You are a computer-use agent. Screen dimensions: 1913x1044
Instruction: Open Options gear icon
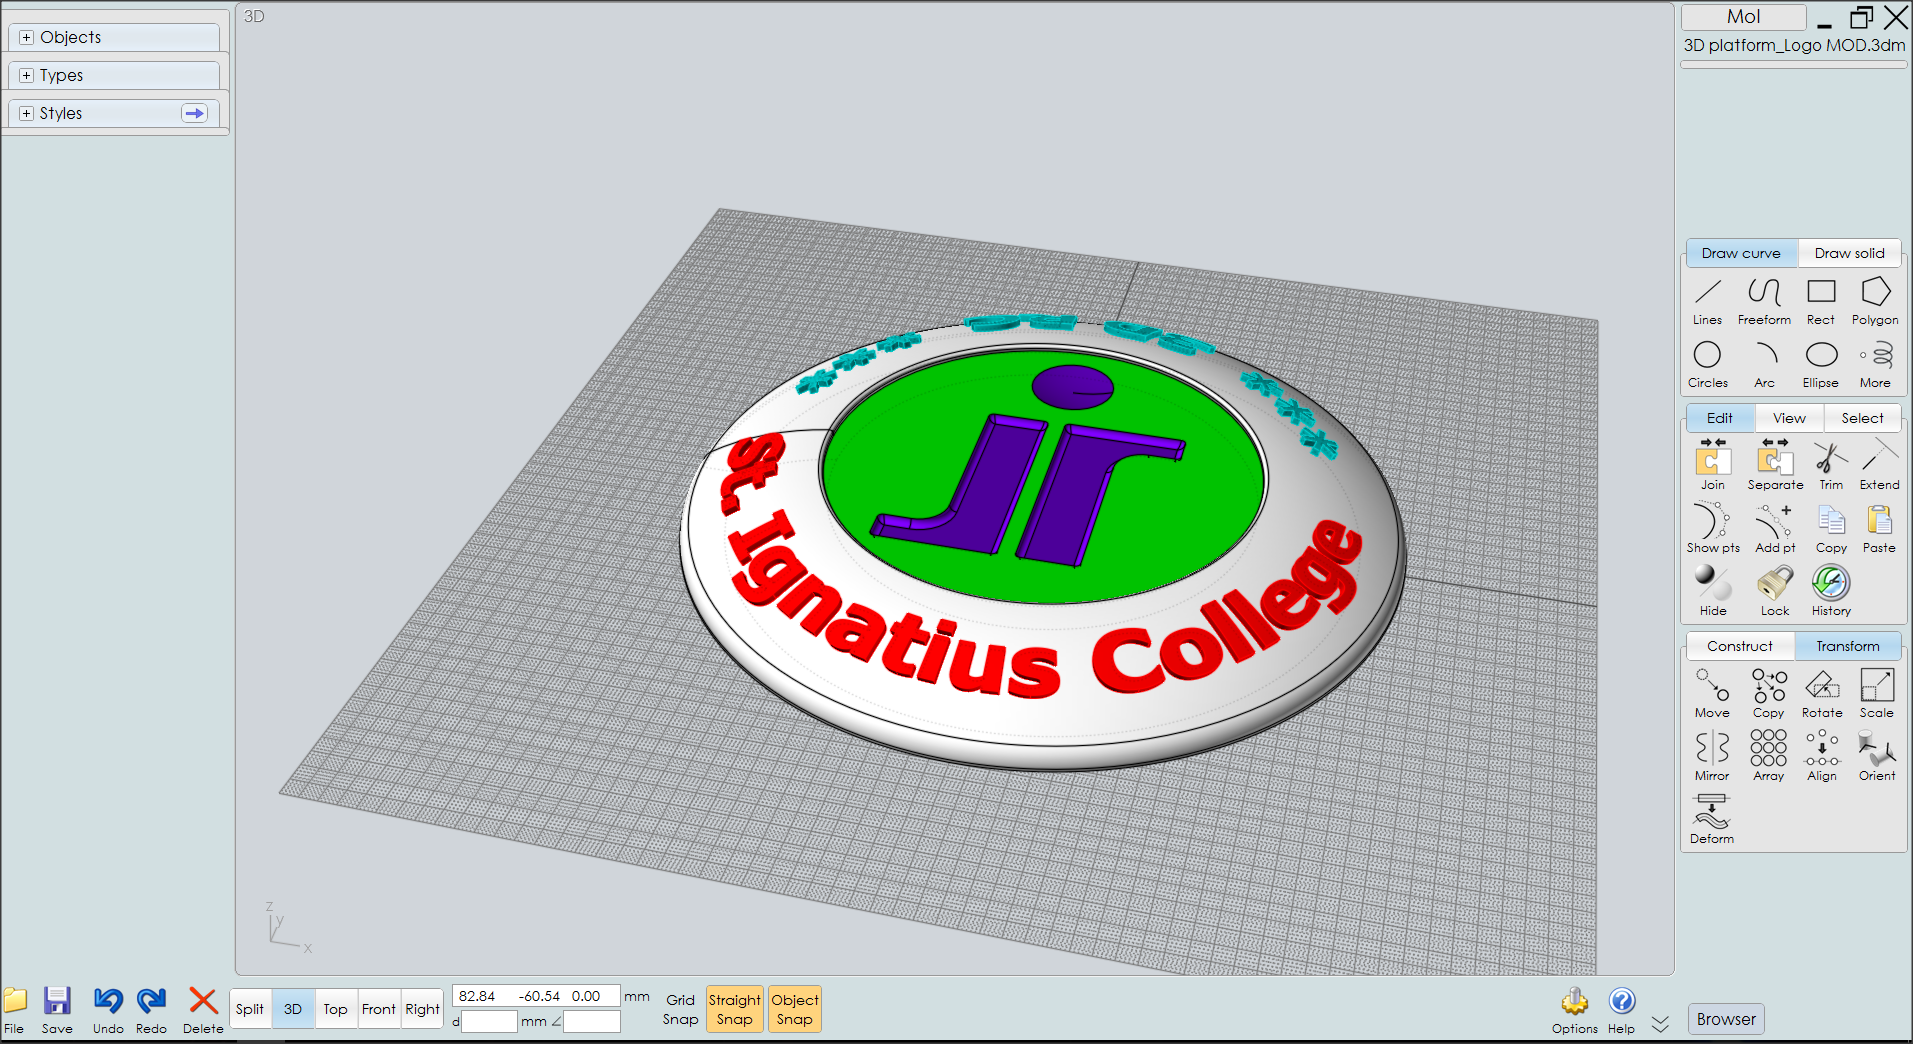[1575, 1010]
